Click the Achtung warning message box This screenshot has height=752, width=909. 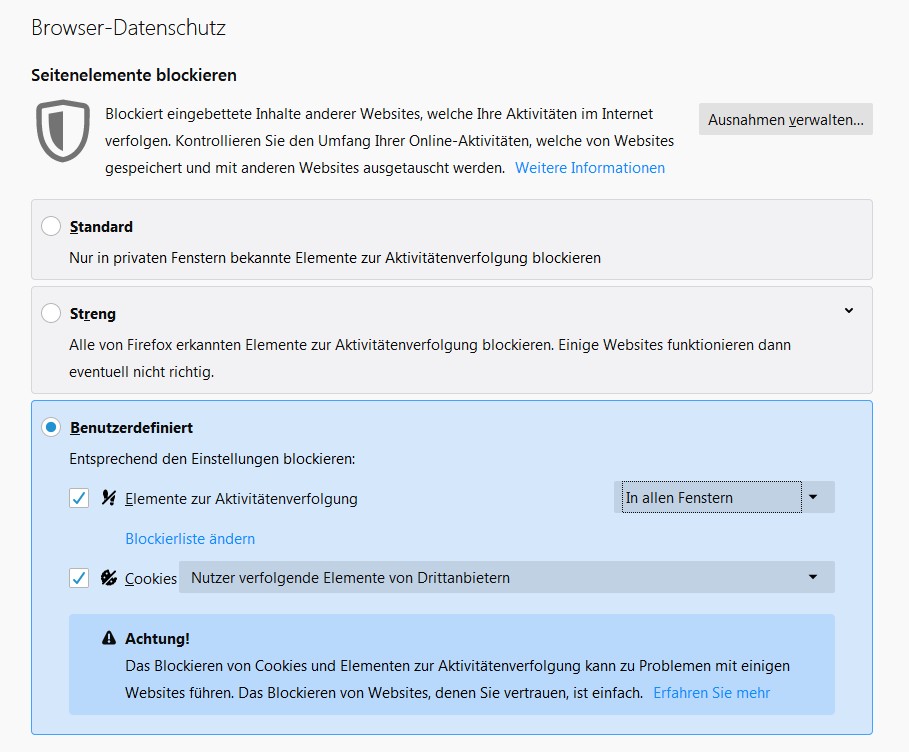[x=451, y=664]
